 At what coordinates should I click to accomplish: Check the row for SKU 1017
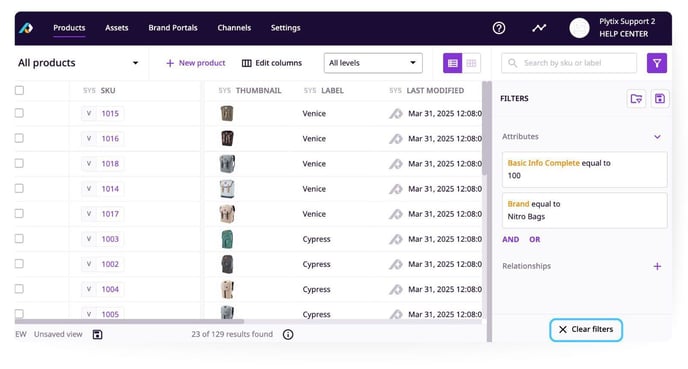point(19,214)
